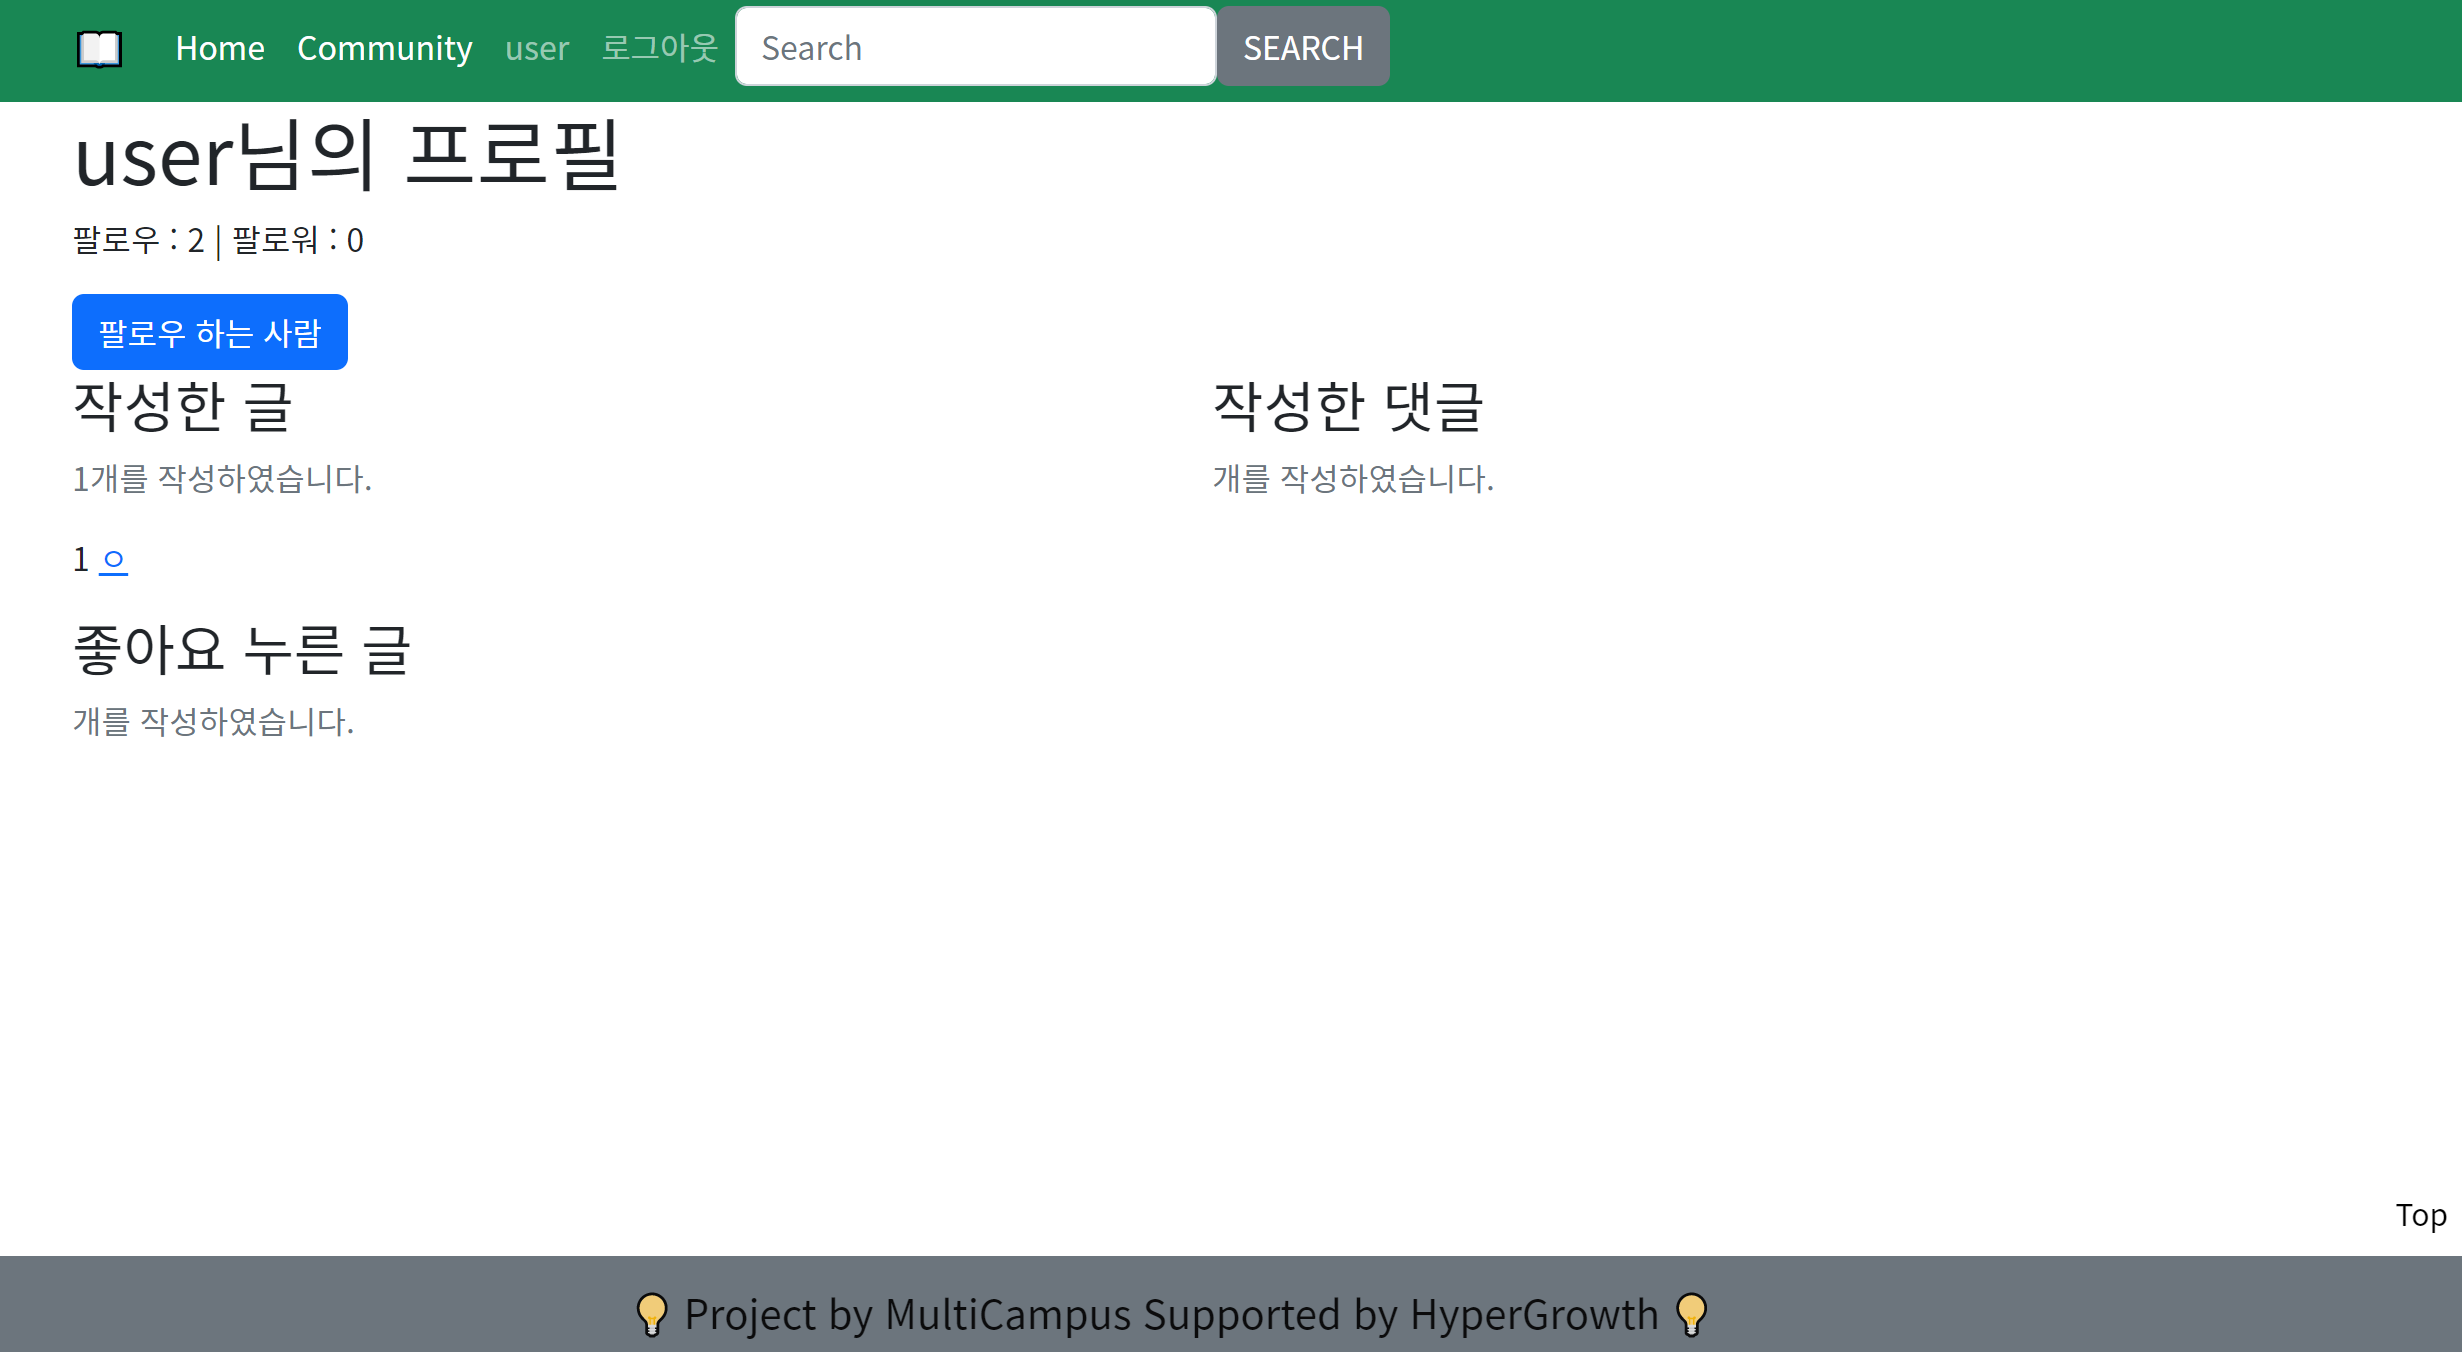Click the 팔로우 하는 사람 button
The height and width of the screenshot is (1352, 2462).
point(210,332)
